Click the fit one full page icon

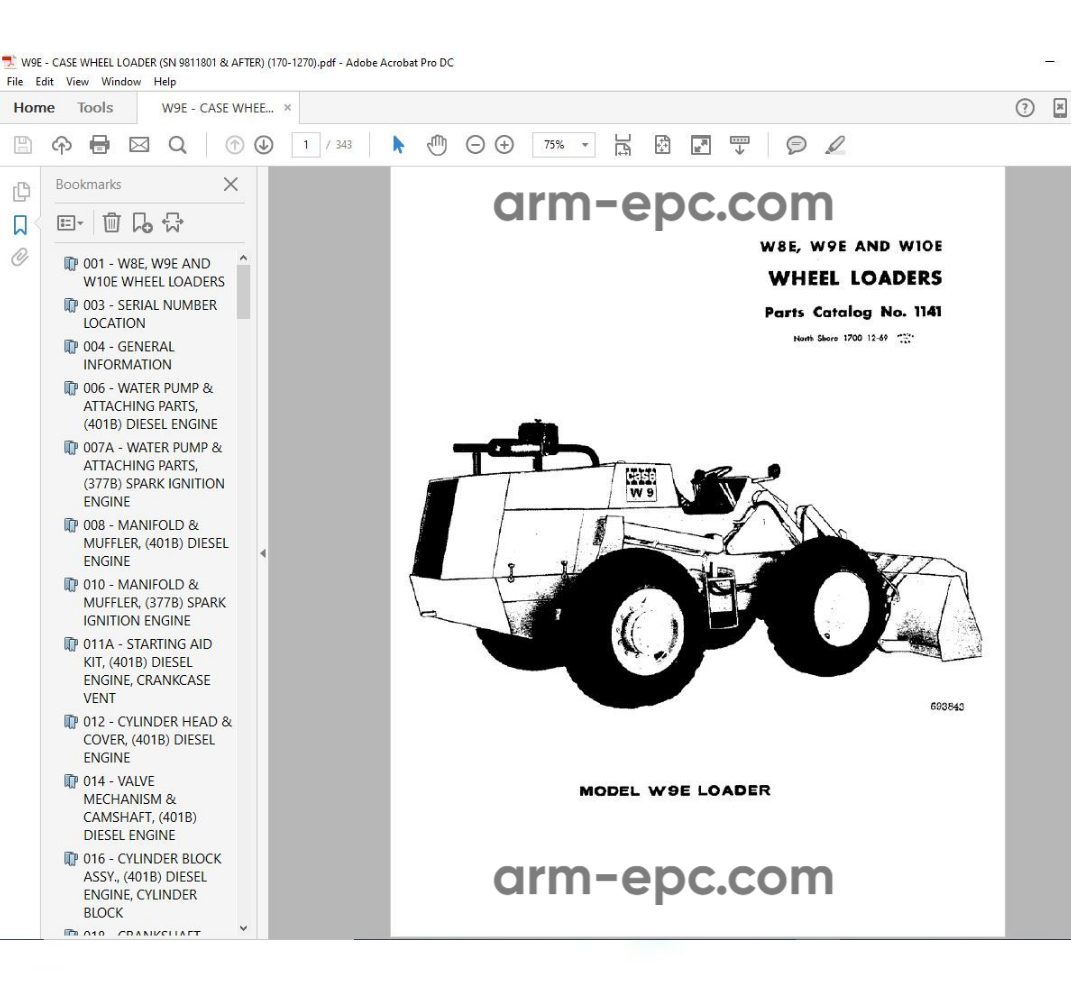(x=662, y=145)
